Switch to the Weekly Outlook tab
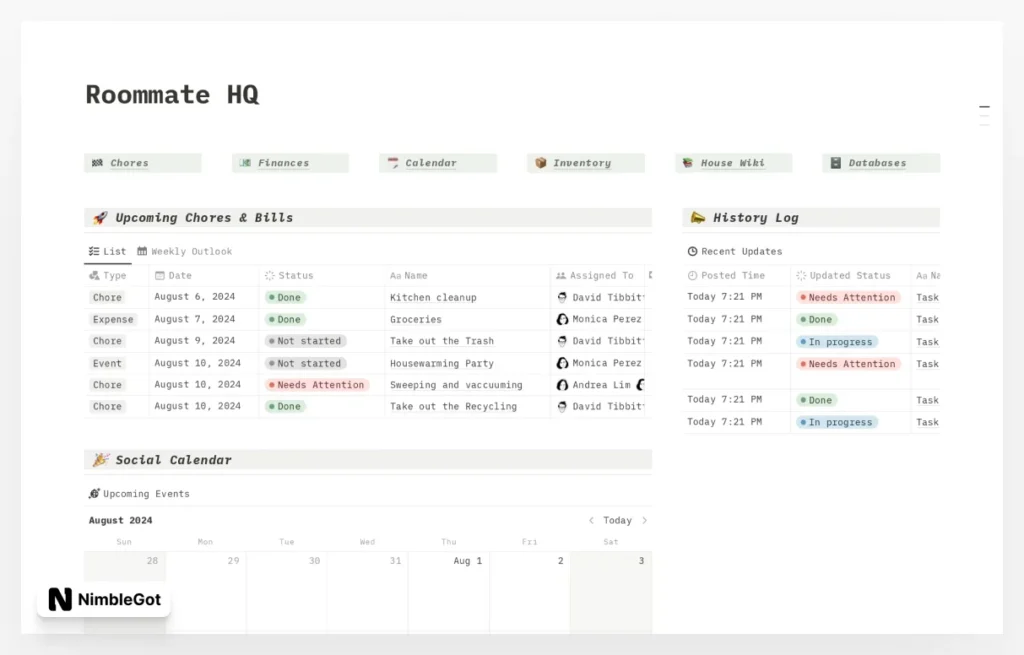Image resolution: width=1024 pixels, height=655 pixels. [185, 251]
